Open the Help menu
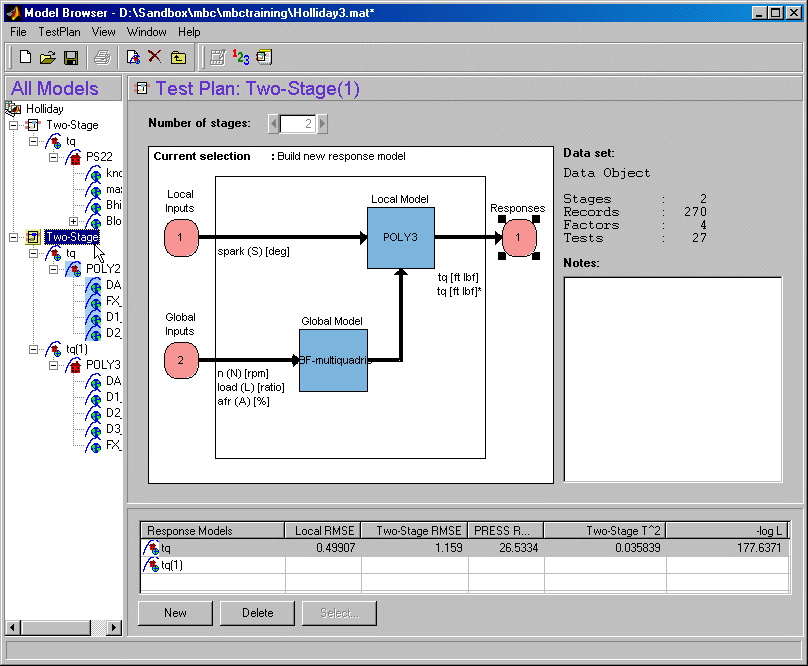 189,32
